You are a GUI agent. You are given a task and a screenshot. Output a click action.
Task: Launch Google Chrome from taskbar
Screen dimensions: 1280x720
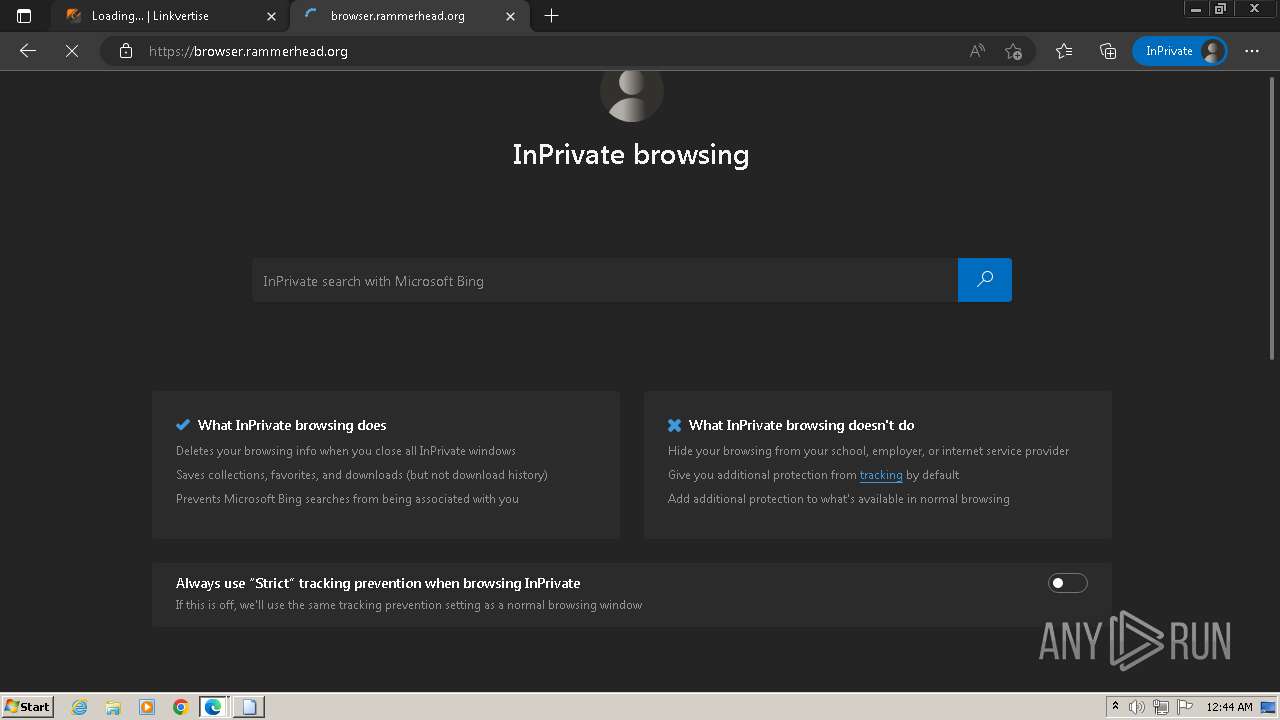180,707
